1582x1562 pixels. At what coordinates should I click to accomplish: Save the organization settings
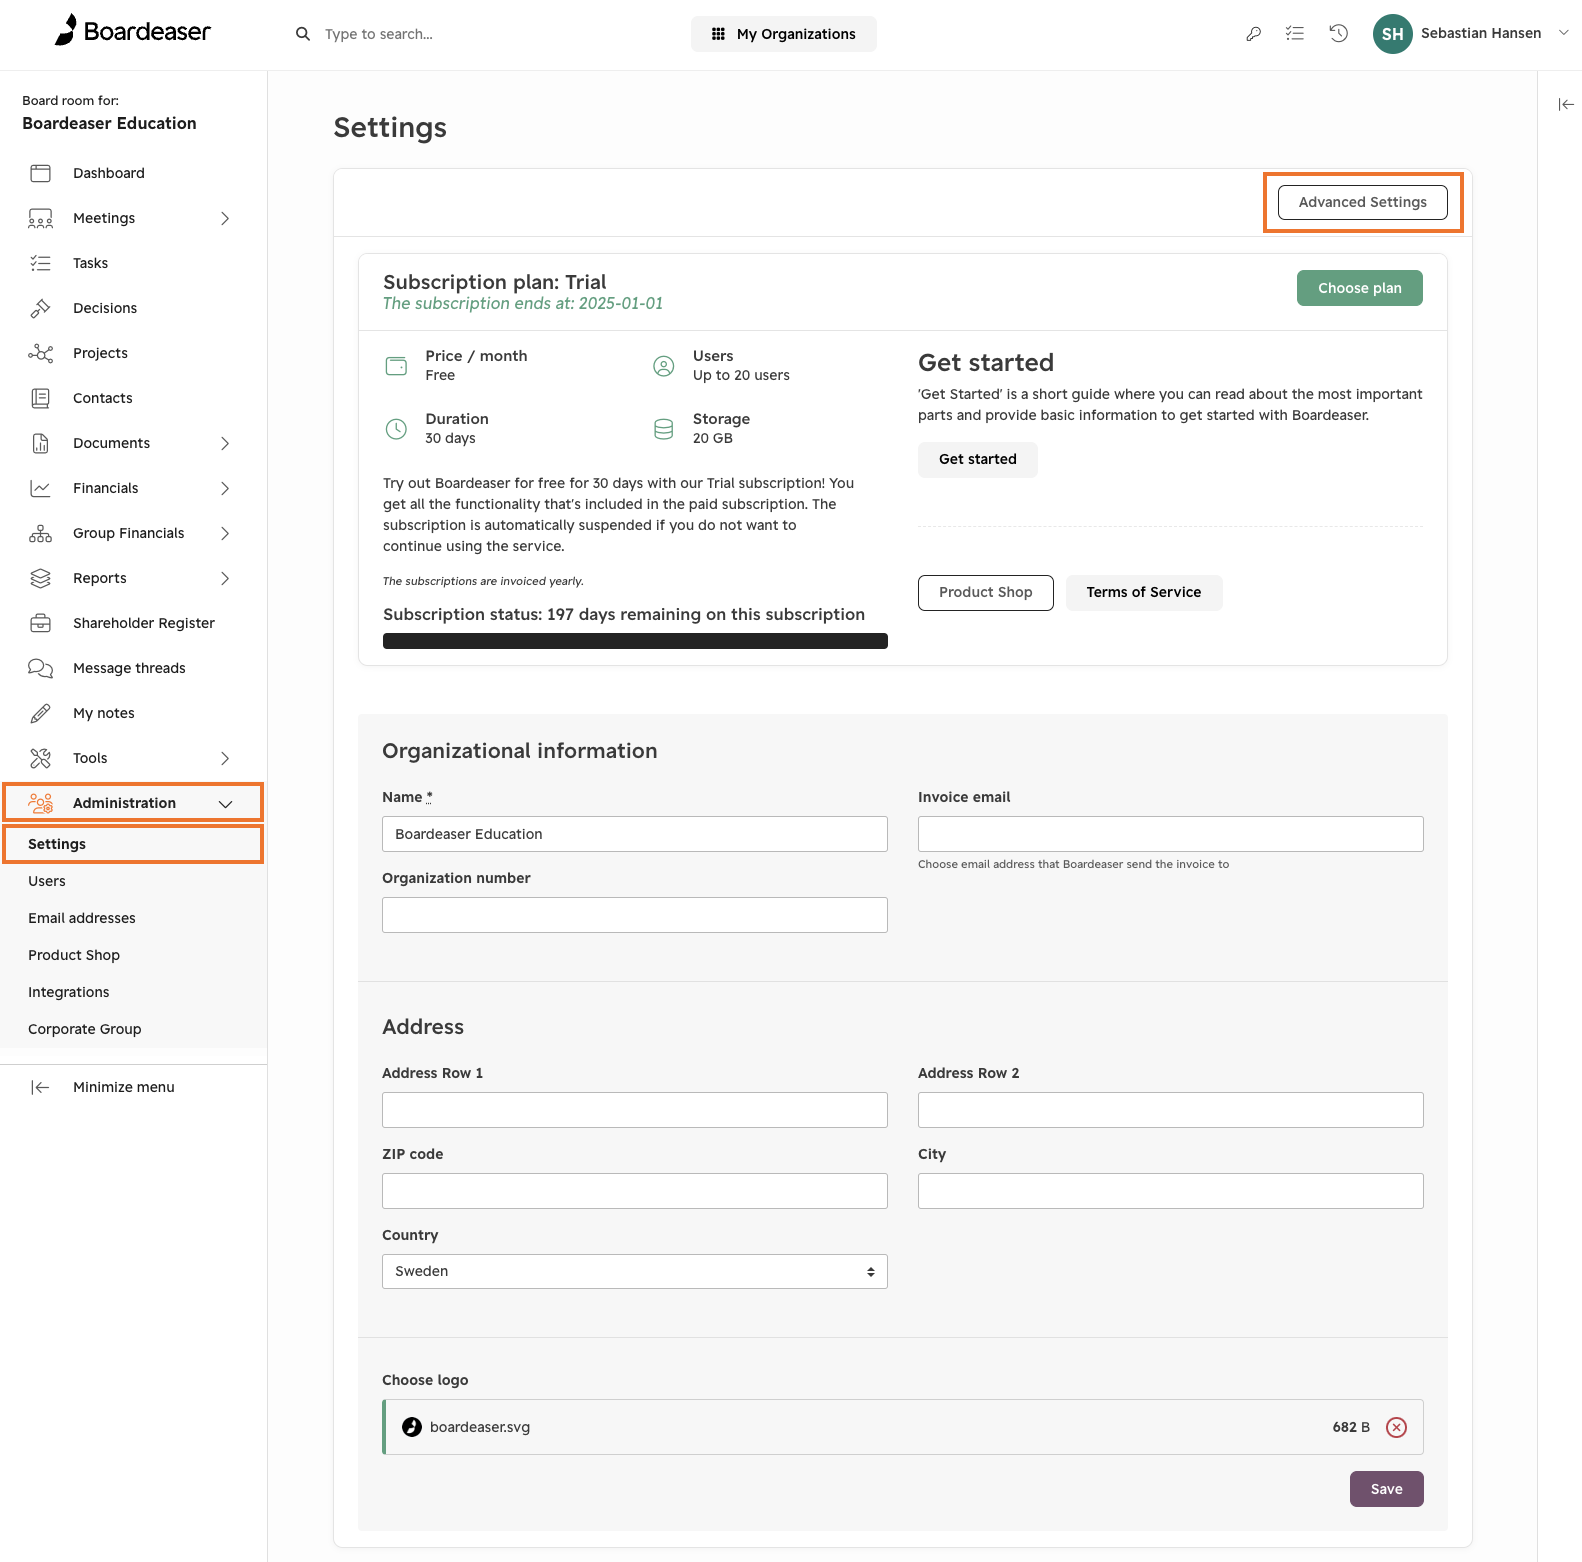tap(1386, 1489)
